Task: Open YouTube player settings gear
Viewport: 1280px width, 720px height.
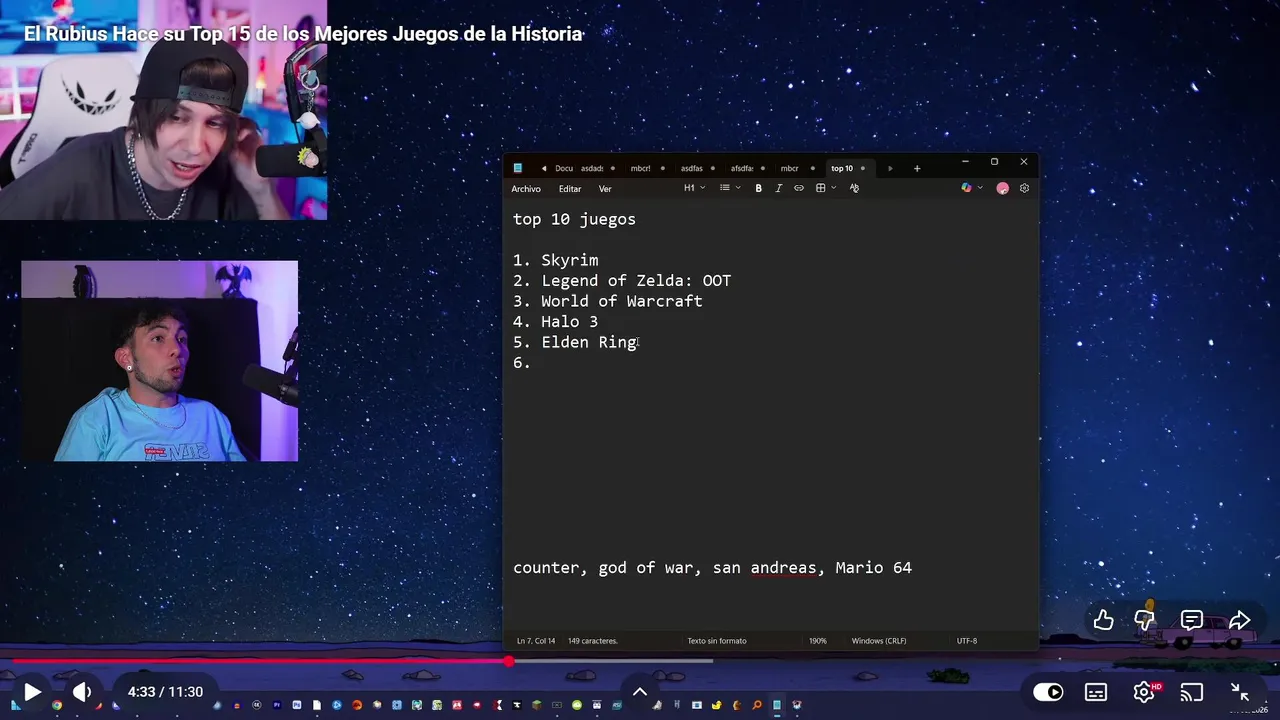Action: point(1144,692)
